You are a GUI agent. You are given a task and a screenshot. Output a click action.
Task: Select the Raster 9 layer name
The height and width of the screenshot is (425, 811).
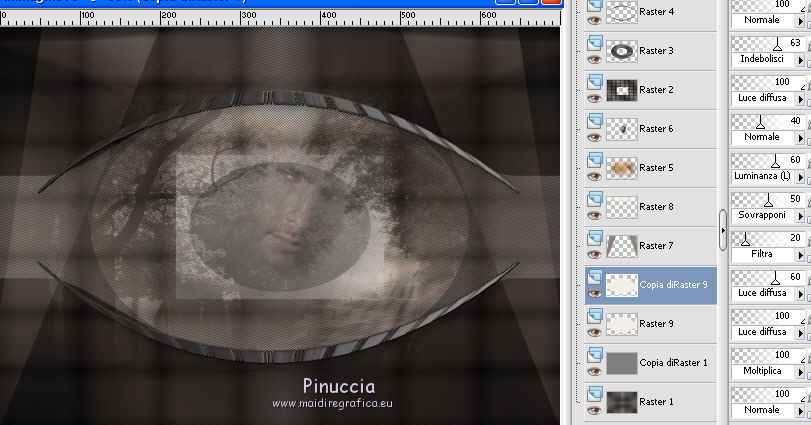[x=656, y=324]
